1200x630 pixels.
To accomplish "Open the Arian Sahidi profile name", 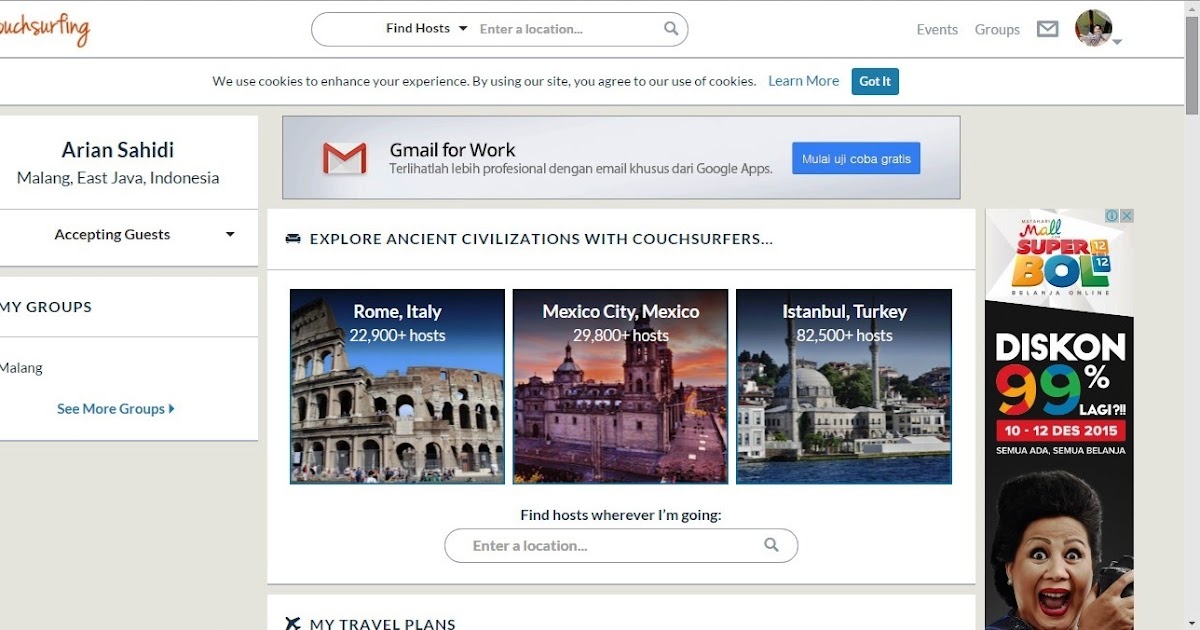I will (118, 150).
